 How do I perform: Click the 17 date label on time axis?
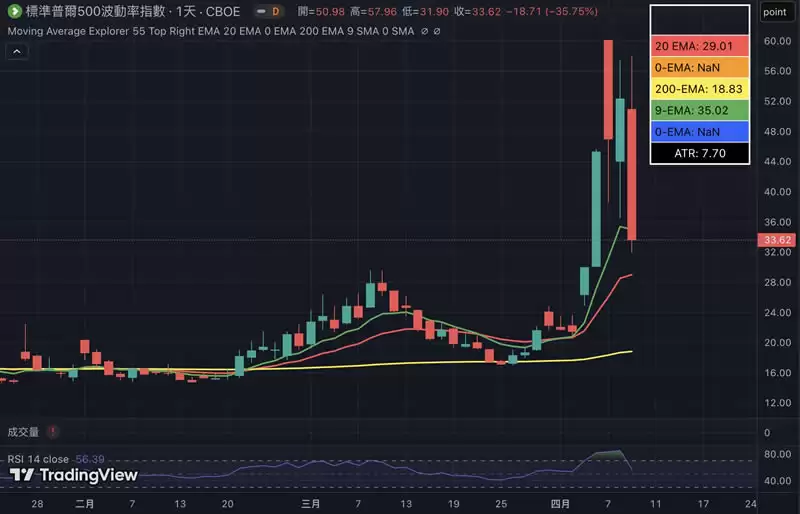click(703, 504)
